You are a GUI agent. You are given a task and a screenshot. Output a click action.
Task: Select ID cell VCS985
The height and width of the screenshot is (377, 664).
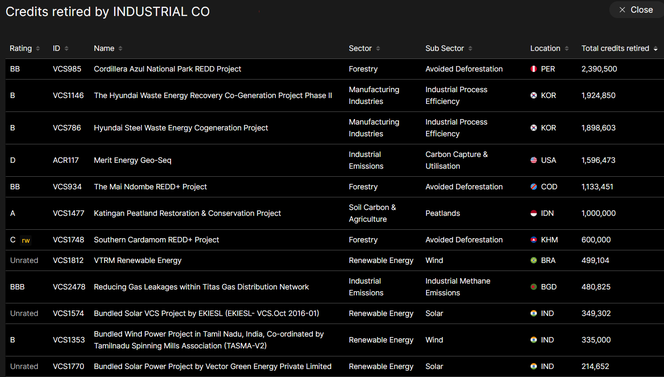tap(67, 69)
